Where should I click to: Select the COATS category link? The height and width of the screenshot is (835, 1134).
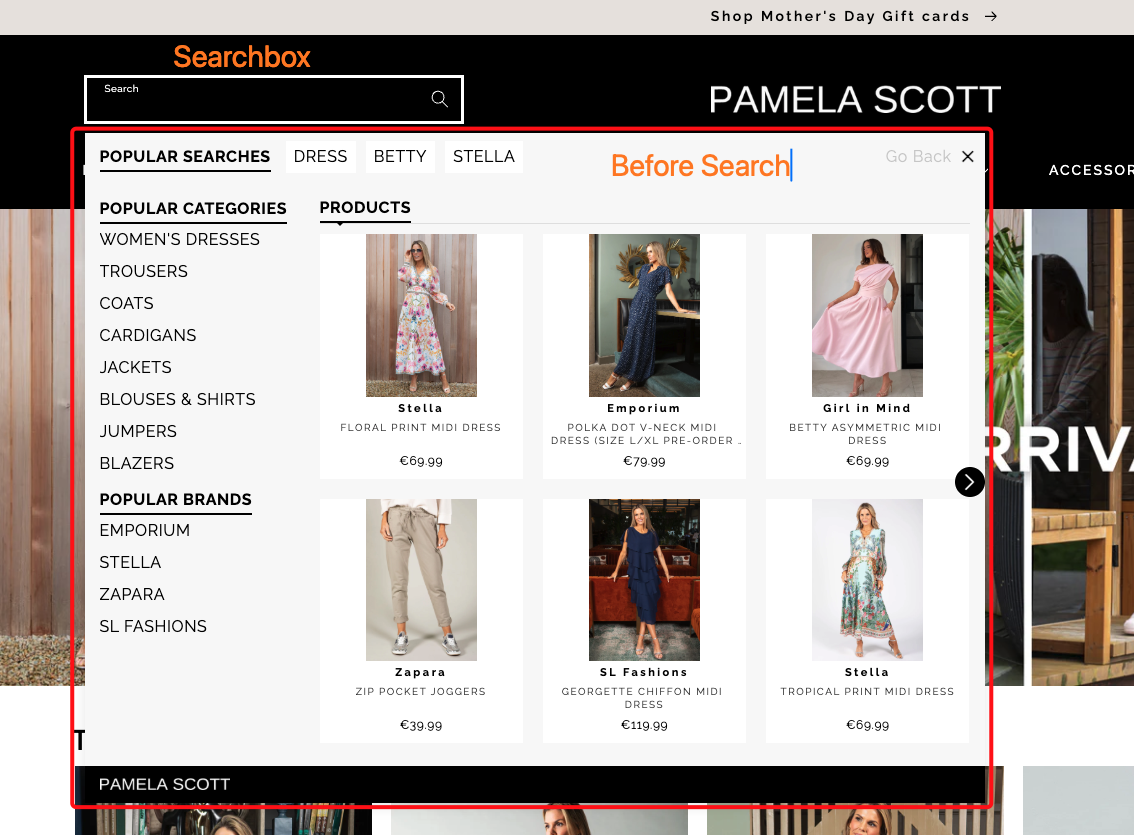(x=126, y=303)
